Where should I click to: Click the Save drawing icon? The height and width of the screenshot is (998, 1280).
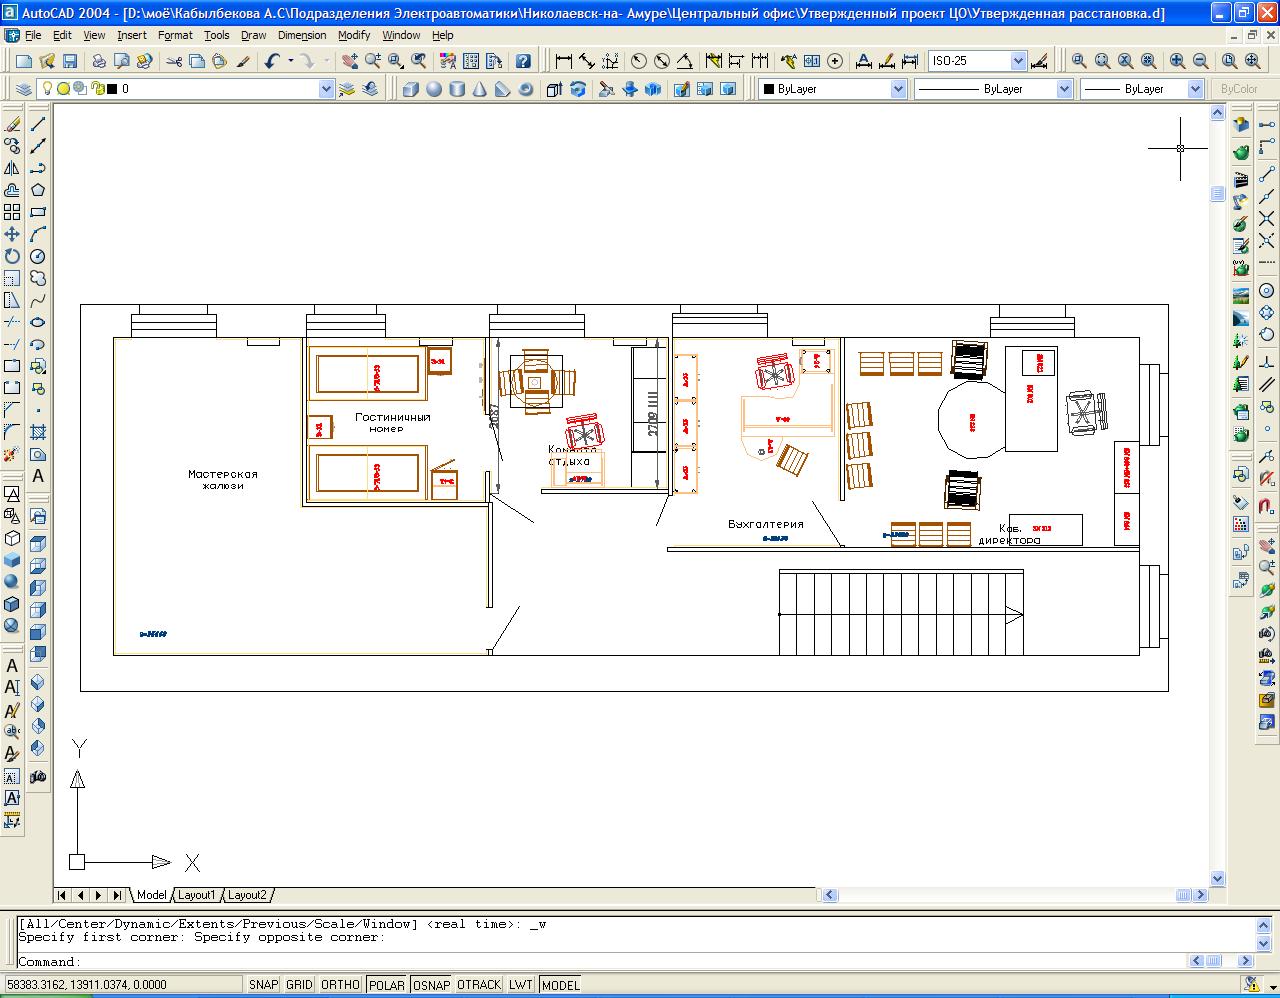click(68, 61)
